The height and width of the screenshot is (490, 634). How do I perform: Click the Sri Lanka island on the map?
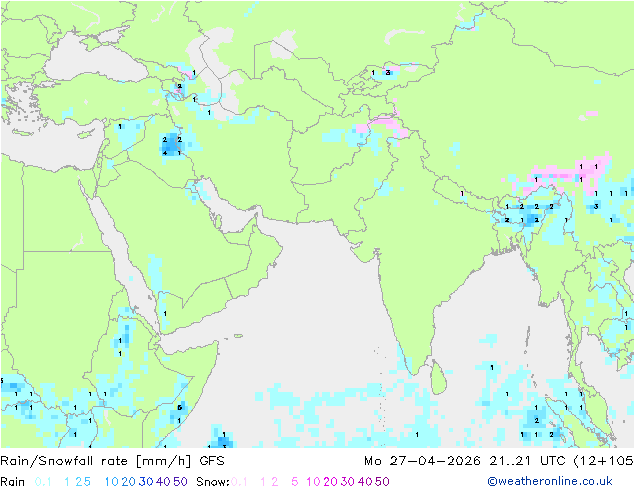439,378
